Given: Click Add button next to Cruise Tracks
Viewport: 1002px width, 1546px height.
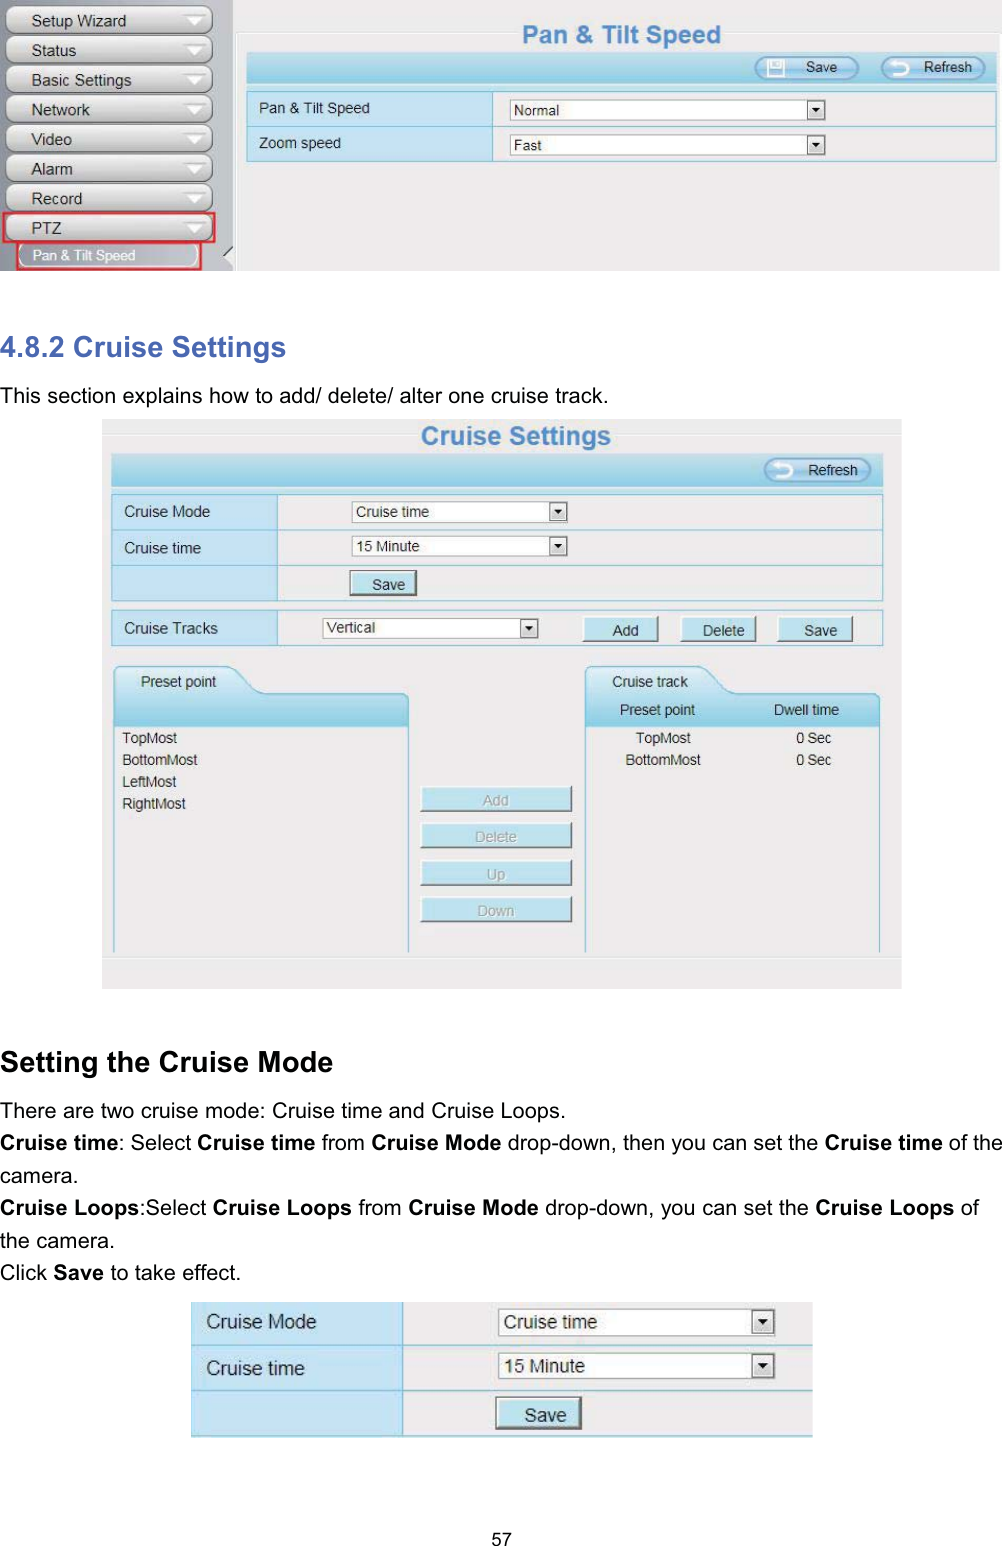Looking at the screenshot, I should pos(621,630).
